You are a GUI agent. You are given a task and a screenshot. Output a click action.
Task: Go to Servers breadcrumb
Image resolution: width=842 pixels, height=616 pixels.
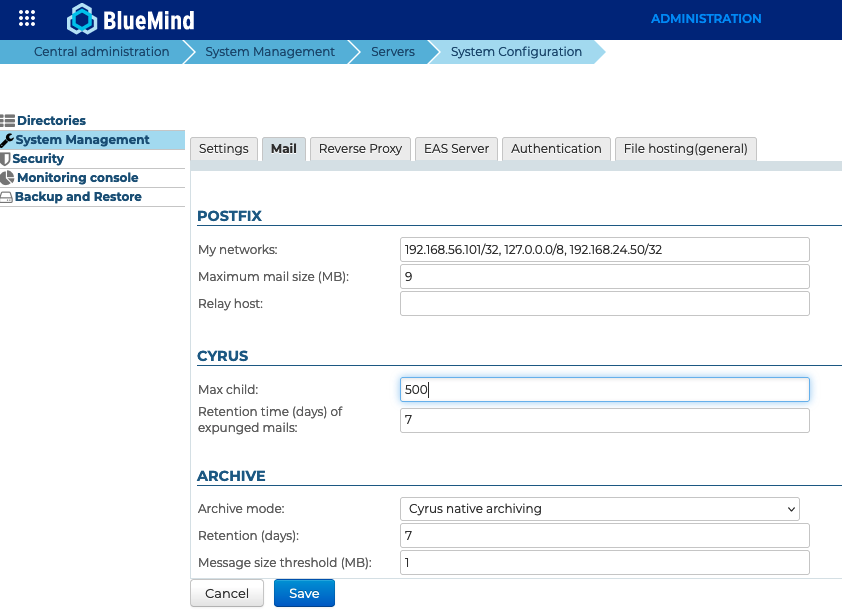click(393, 52)
